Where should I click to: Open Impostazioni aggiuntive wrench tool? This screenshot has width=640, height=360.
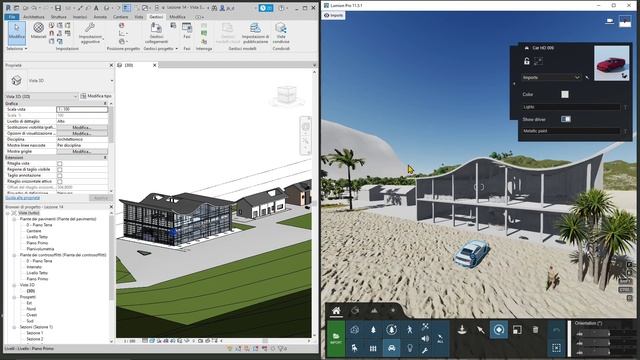click(x=90, y=33)
